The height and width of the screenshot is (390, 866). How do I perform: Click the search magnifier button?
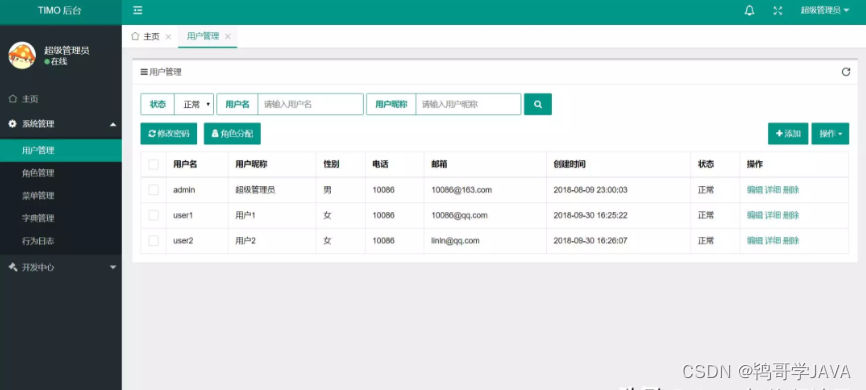(538, 104)
